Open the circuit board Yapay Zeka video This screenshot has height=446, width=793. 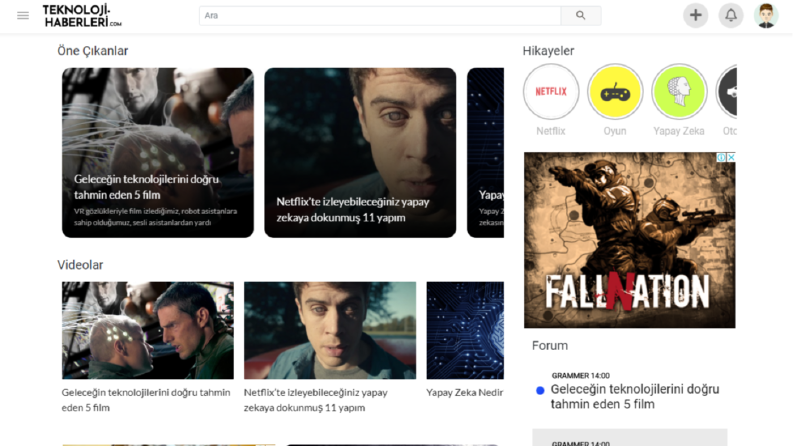click(x=465, y=330)
